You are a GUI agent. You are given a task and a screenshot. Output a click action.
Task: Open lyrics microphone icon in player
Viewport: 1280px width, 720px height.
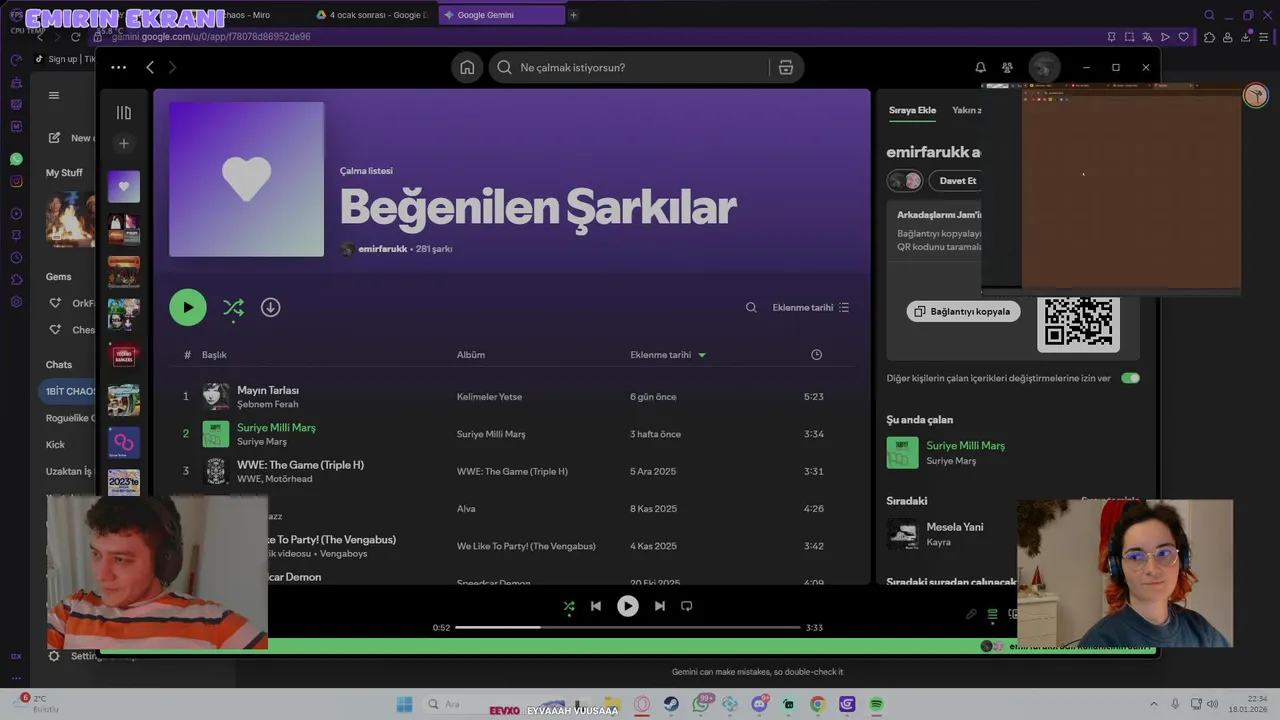(970, 614)
